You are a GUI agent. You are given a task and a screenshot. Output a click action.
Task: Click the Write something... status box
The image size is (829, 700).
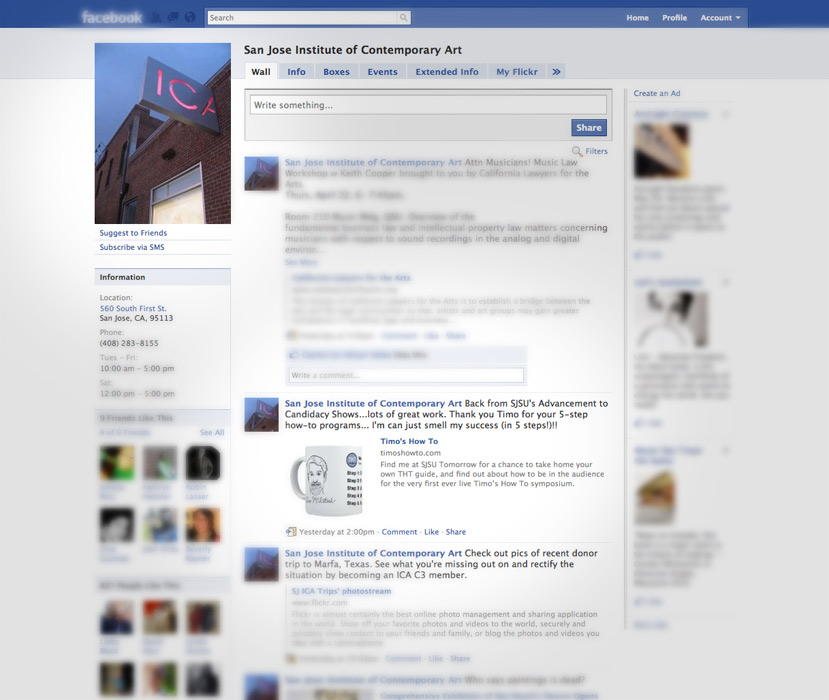click(428, 105)
